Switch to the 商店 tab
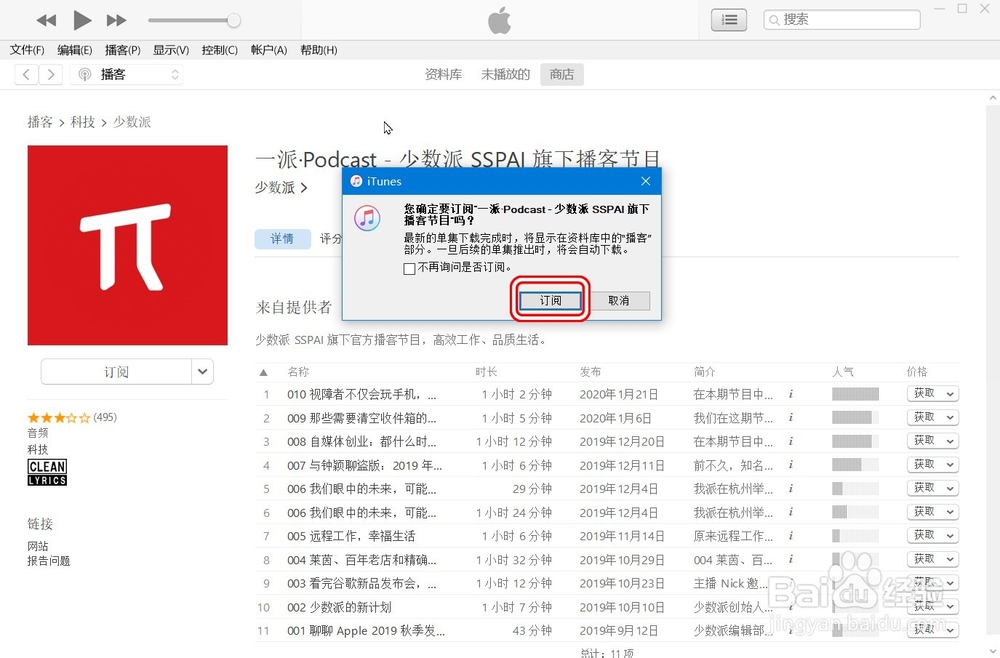 click(561, 75)
